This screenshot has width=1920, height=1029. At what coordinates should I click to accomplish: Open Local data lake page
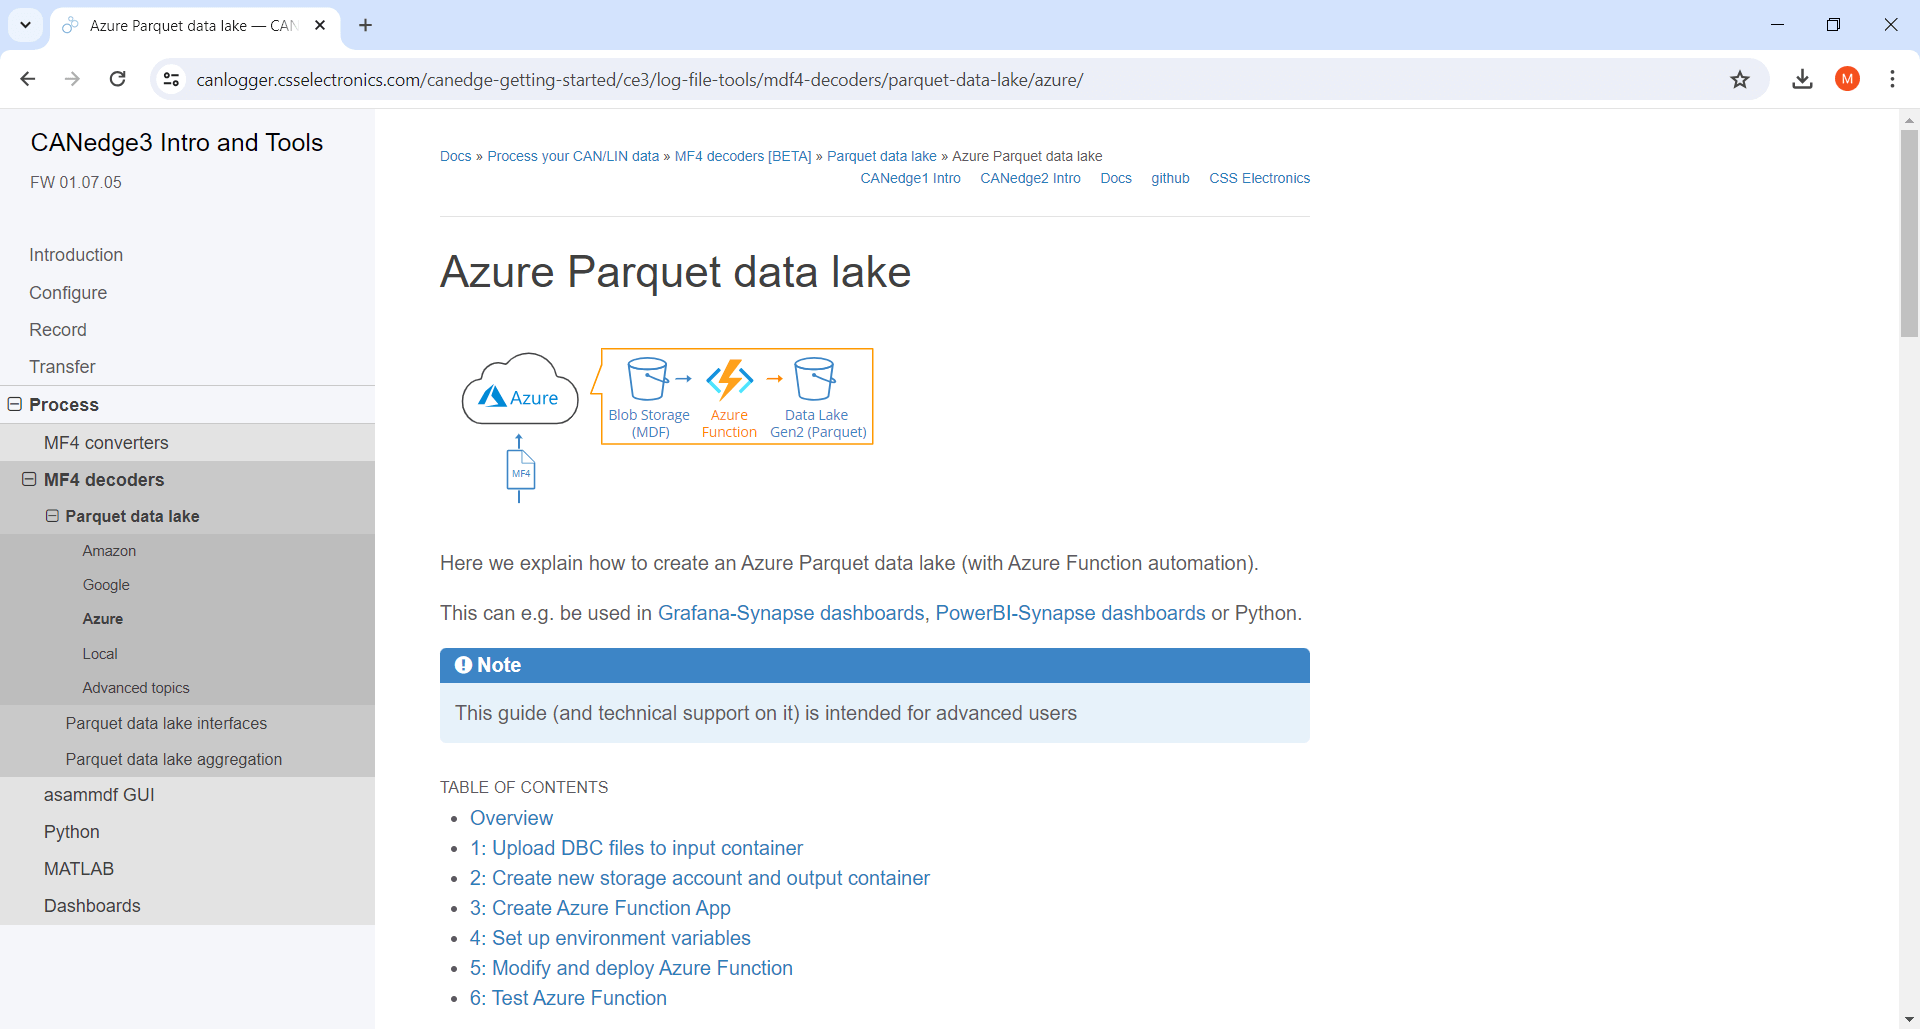click(100, 654)
